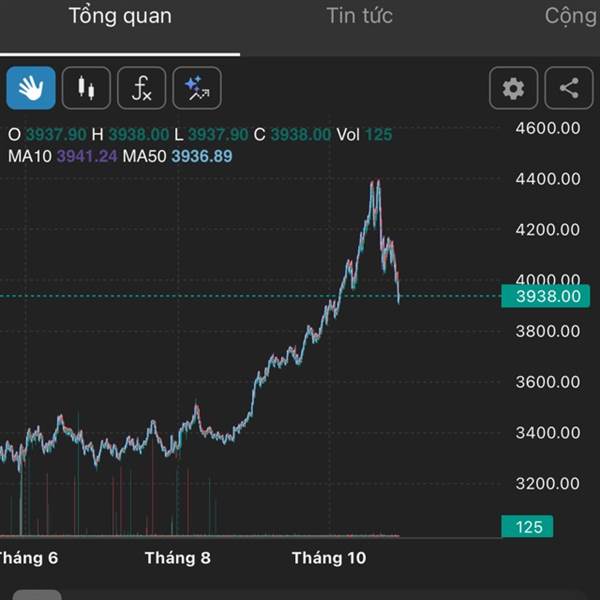Click the Tháng 10 time axis label
The height and width of the screenshot is (600, 600).
329,558
